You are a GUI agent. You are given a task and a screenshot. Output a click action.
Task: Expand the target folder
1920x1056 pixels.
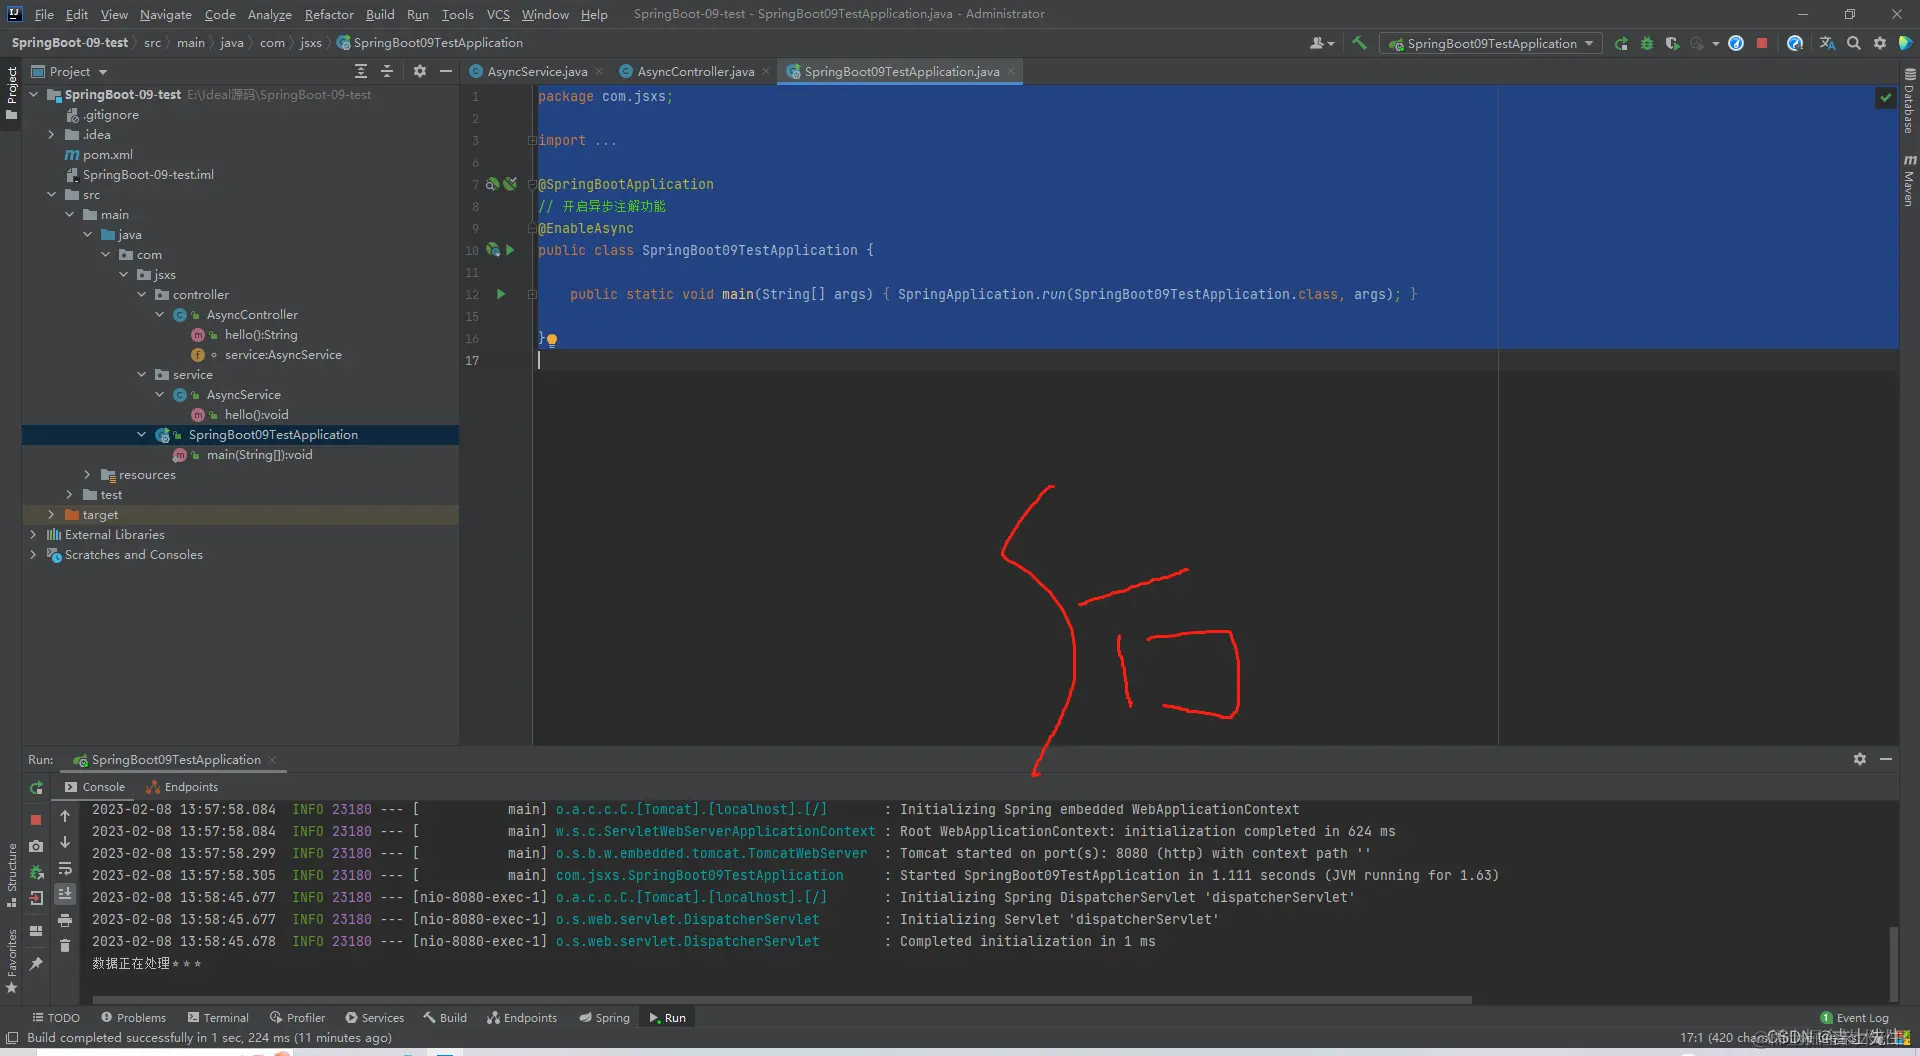click(x=51, y=515)
